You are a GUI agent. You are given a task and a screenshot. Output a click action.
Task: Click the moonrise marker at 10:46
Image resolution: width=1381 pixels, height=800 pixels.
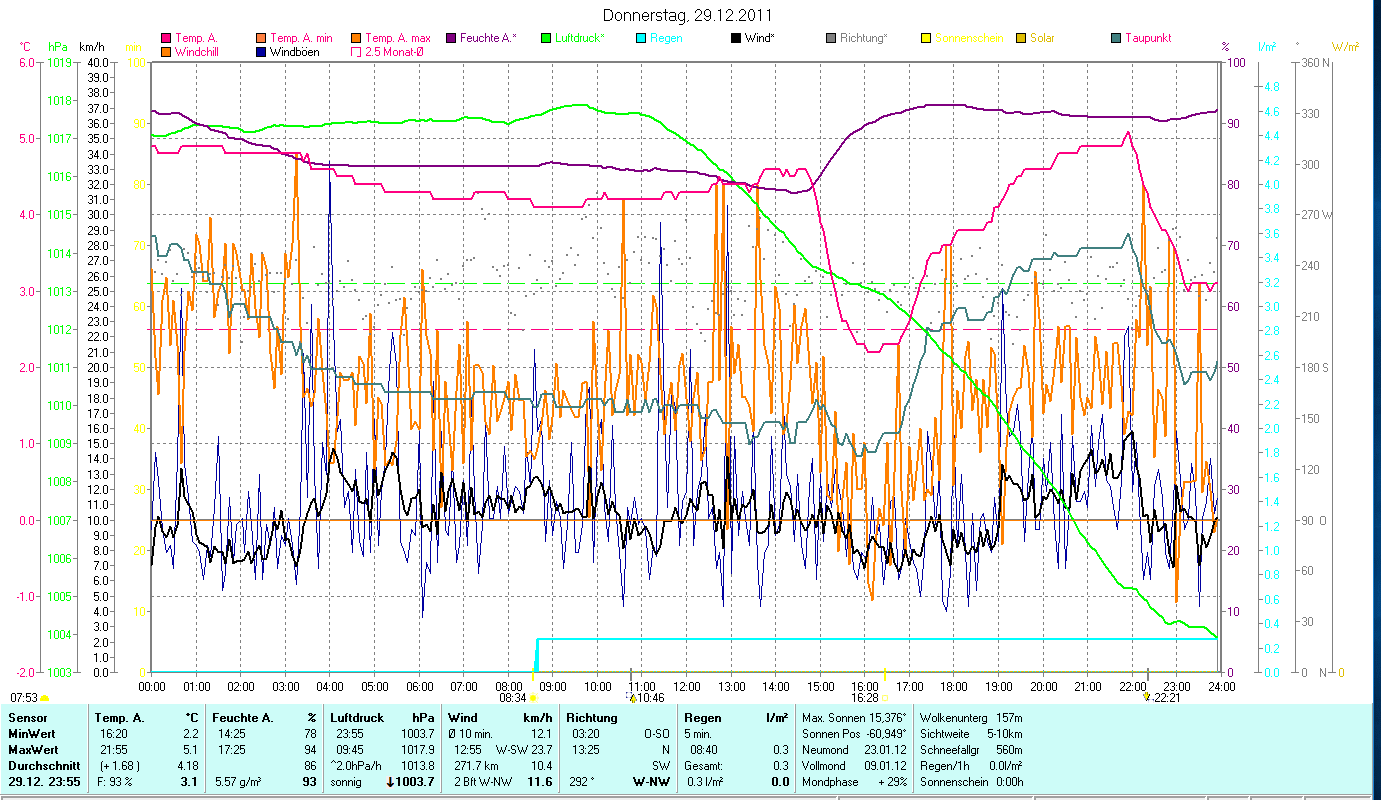(631, 697)
